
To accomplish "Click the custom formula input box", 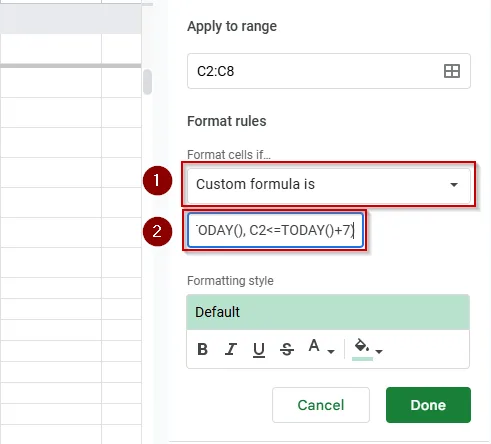I will [x=275, y=230].
